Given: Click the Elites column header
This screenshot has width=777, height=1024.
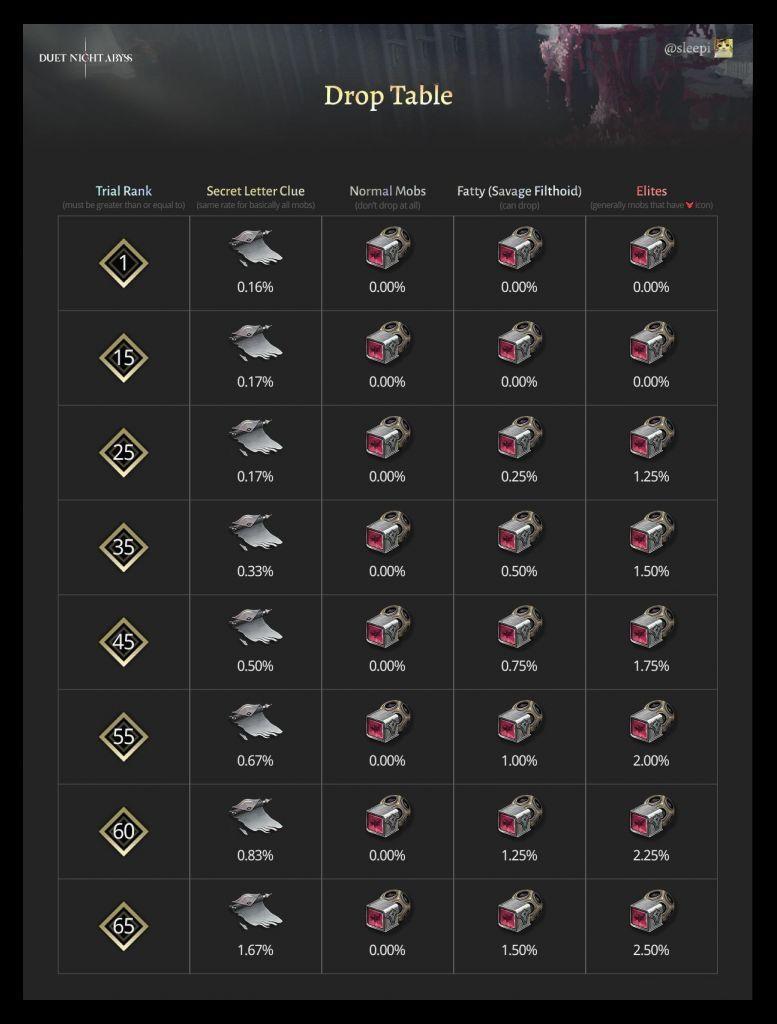Looking at the screenshot, I should (651, 191).
